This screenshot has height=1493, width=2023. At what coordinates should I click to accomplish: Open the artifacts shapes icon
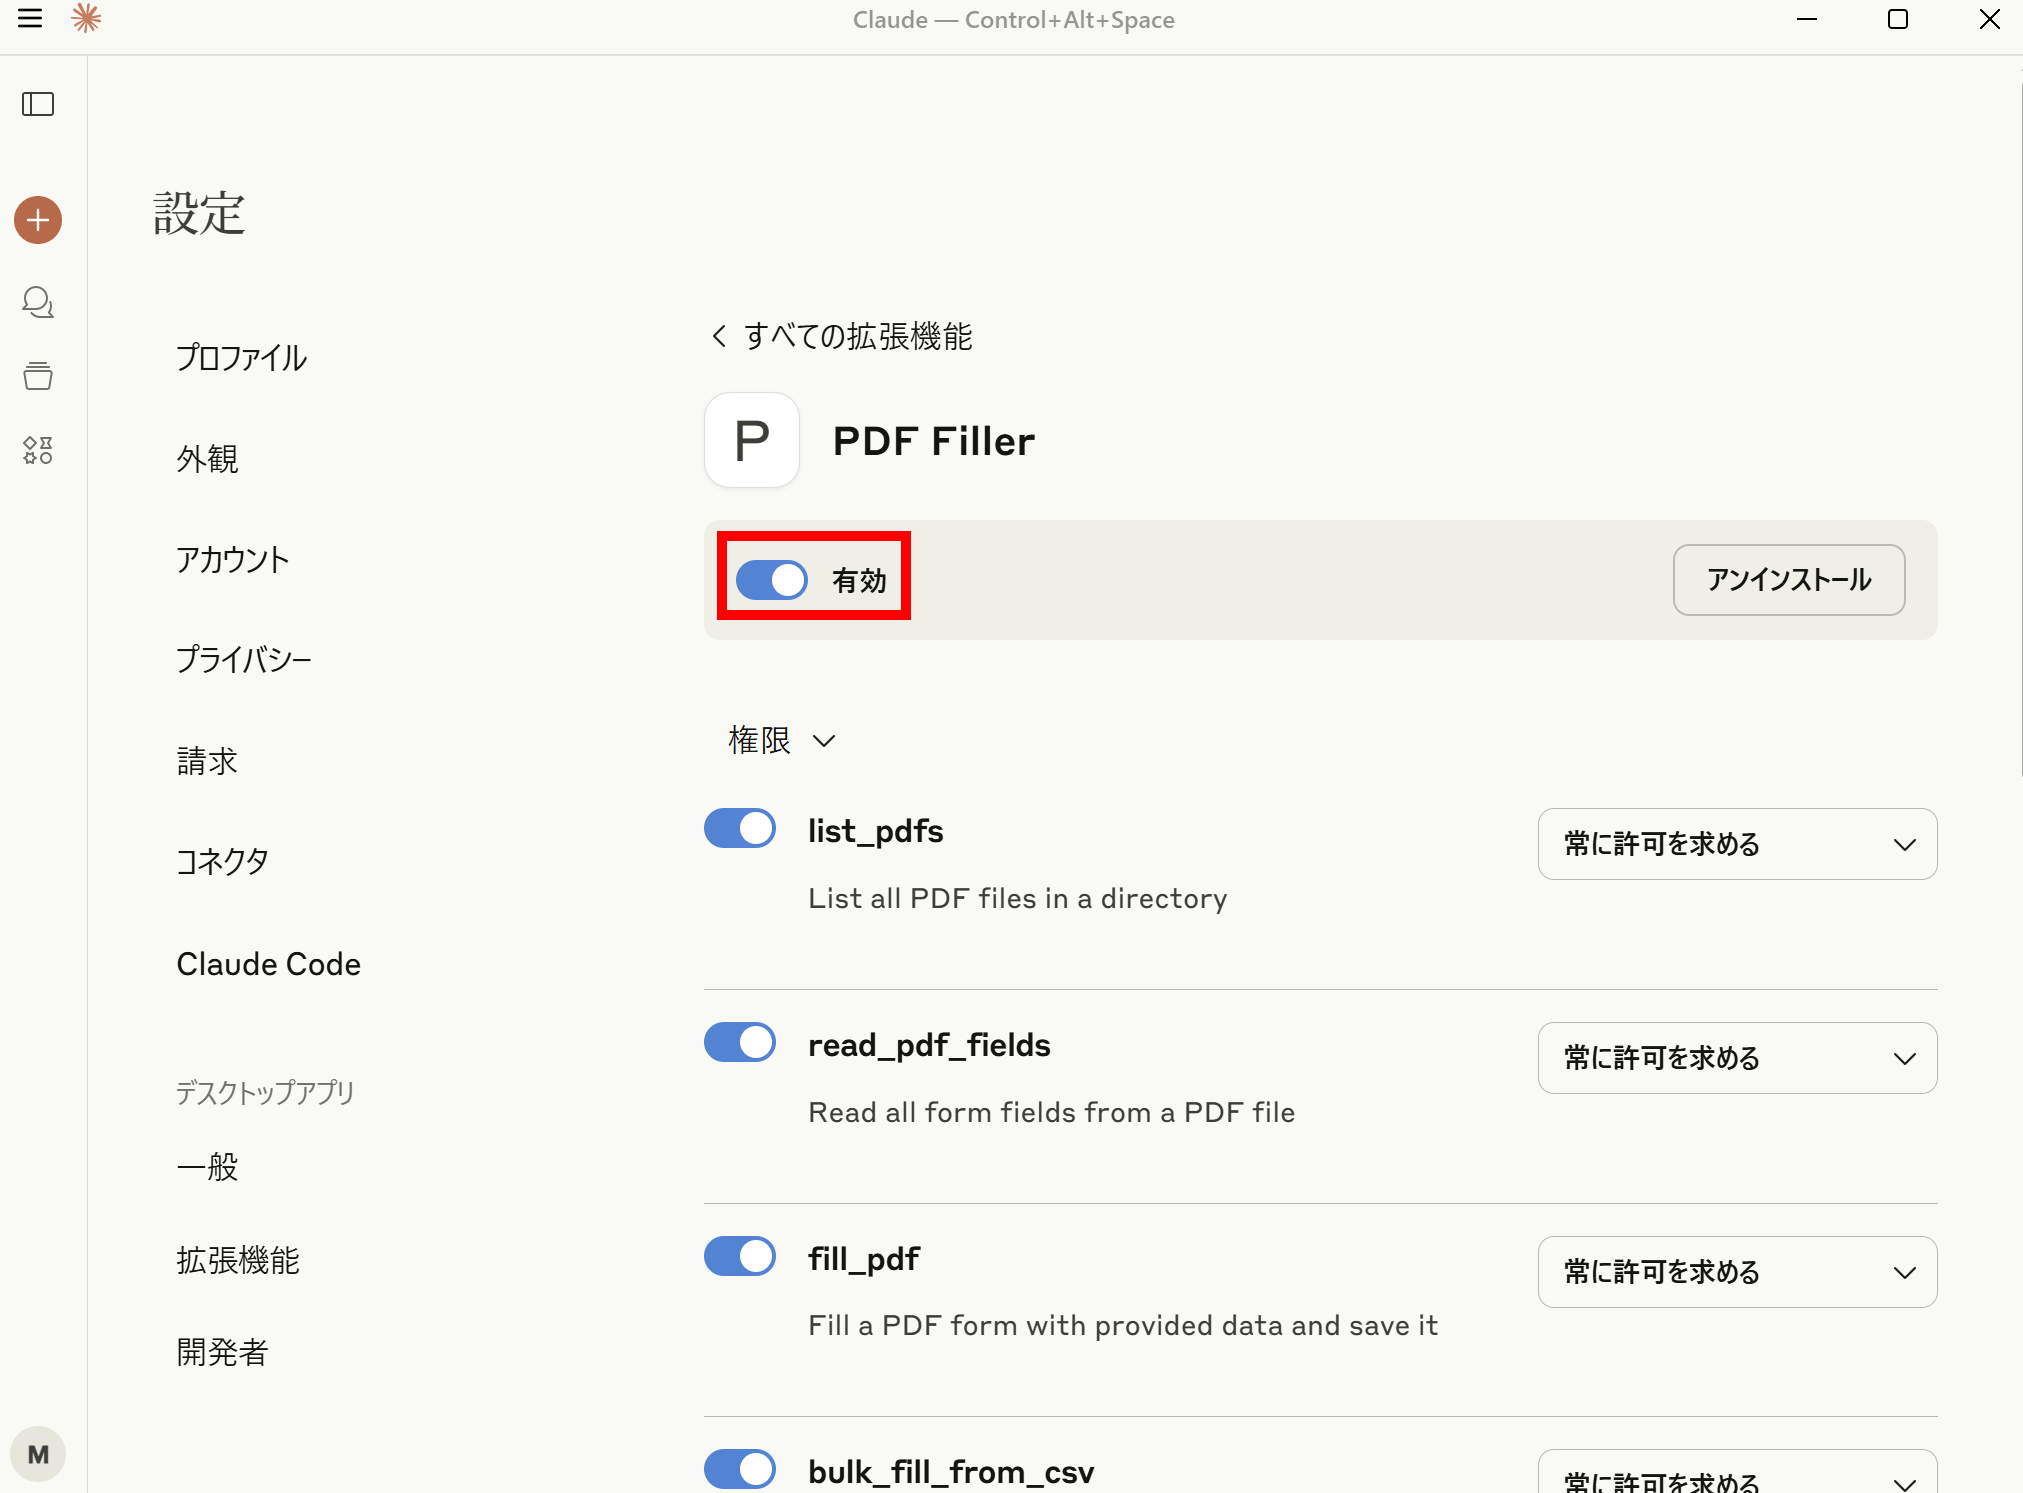38,450
